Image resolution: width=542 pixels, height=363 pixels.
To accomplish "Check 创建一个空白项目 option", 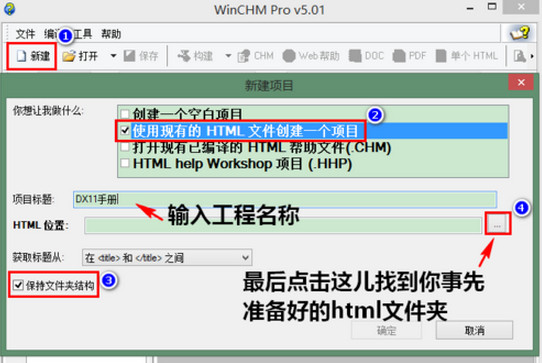I will pos(125,113).
